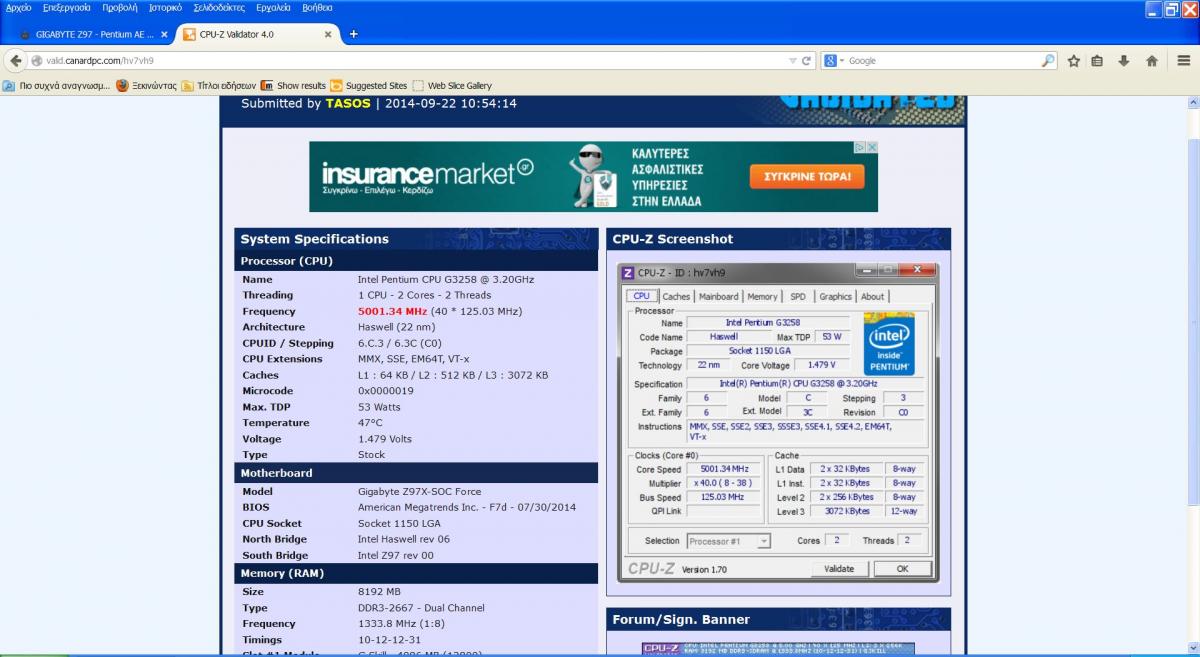Viewport: 1200px width, 657px height.
Task: Click the site identity globe icon
Action: click(37, 60)
